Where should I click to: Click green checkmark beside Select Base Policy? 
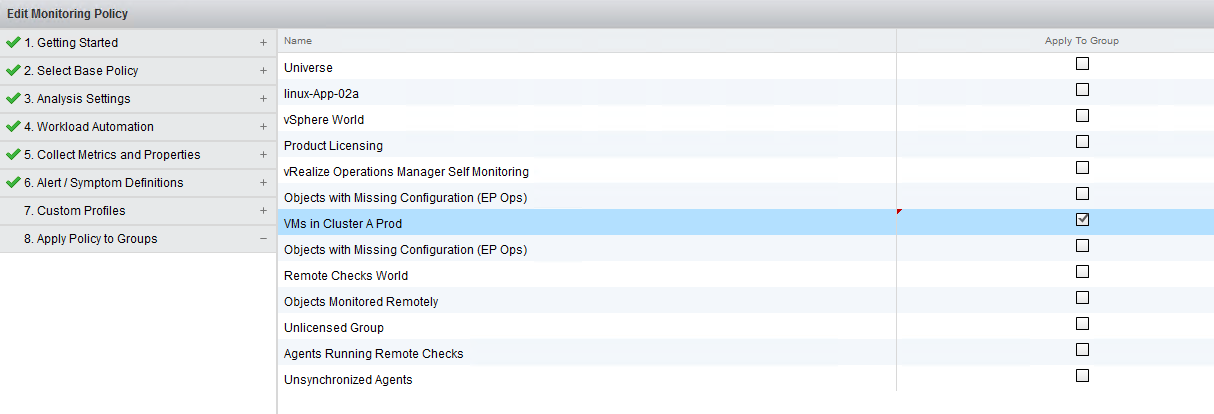13,71
